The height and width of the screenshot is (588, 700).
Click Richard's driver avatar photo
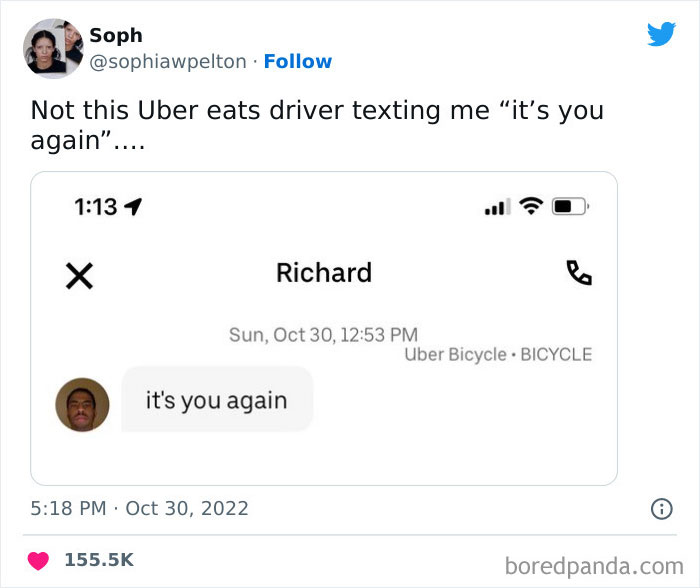pyautogui.click(x=82, y=405)
